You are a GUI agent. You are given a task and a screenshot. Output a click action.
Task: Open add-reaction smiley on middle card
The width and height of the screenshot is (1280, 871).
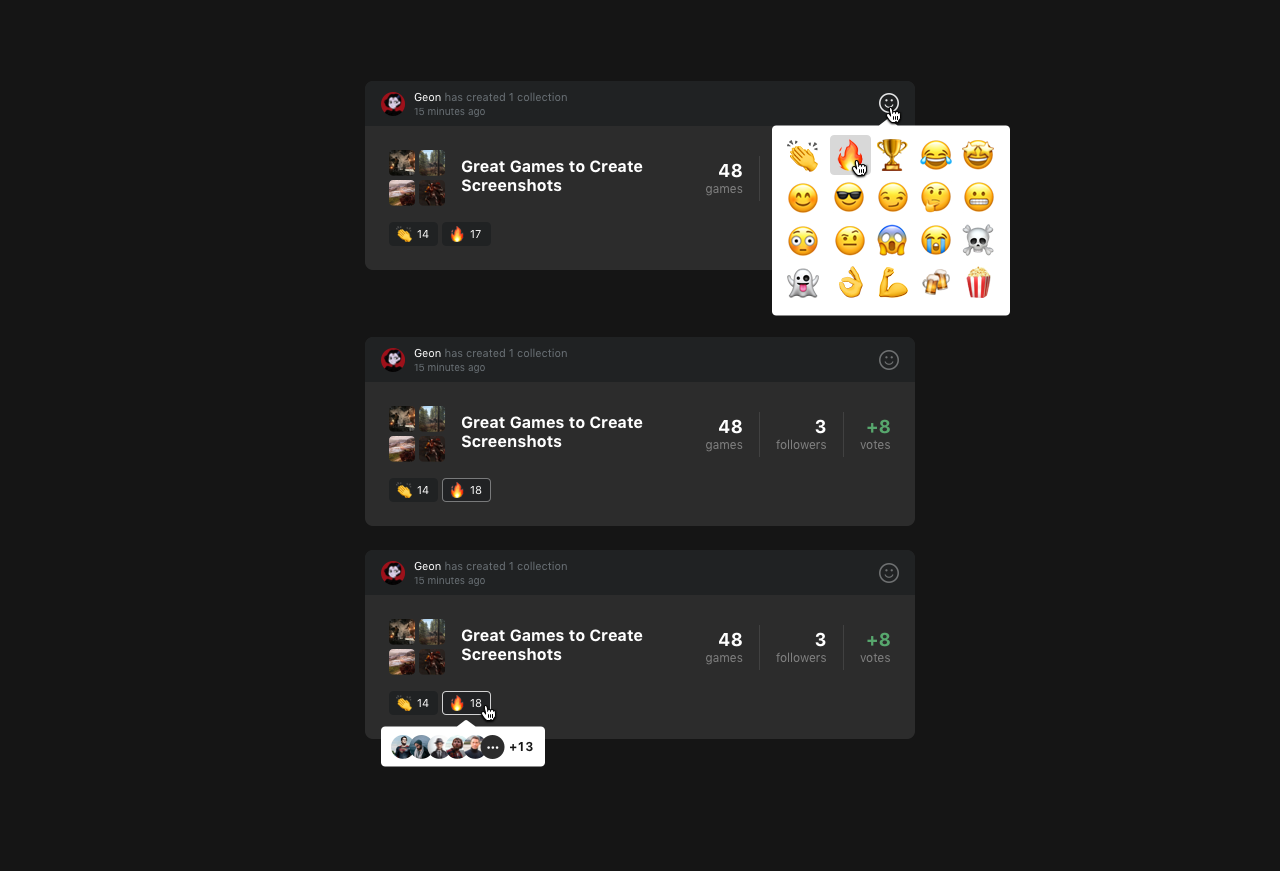click(x=889, y=360)
